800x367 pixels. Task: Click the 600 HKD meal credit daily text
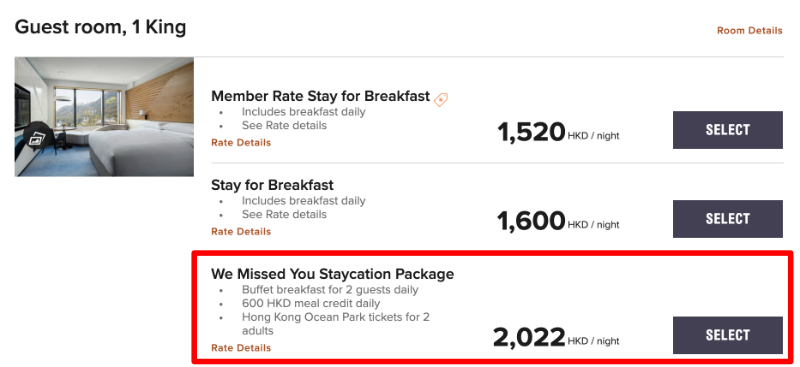point(311,304)
